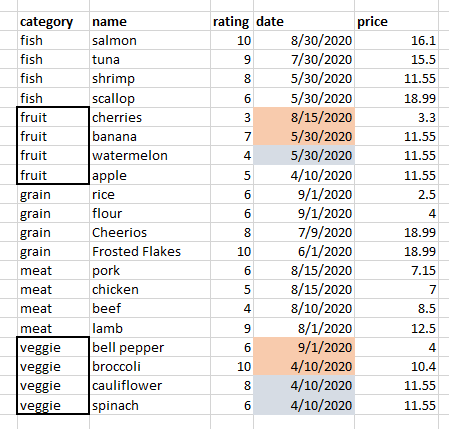Select the price 12.5 cell

coord(397,328)
